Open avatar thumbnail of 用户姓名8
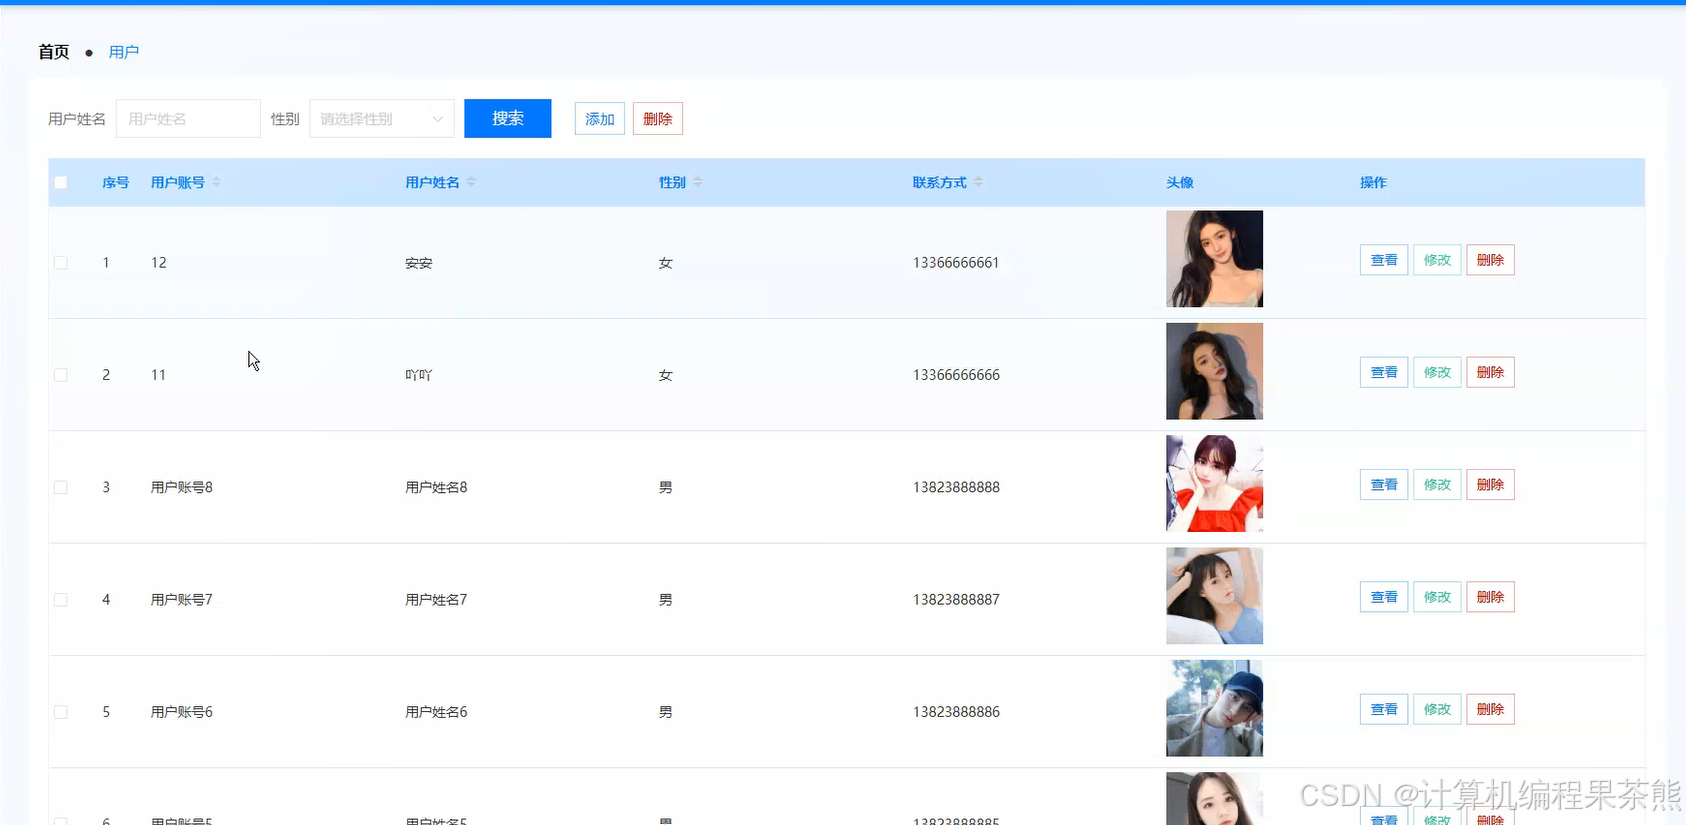Image resolution: width=1686 pixels, height=825 pixels. [x=1214, y=483]
